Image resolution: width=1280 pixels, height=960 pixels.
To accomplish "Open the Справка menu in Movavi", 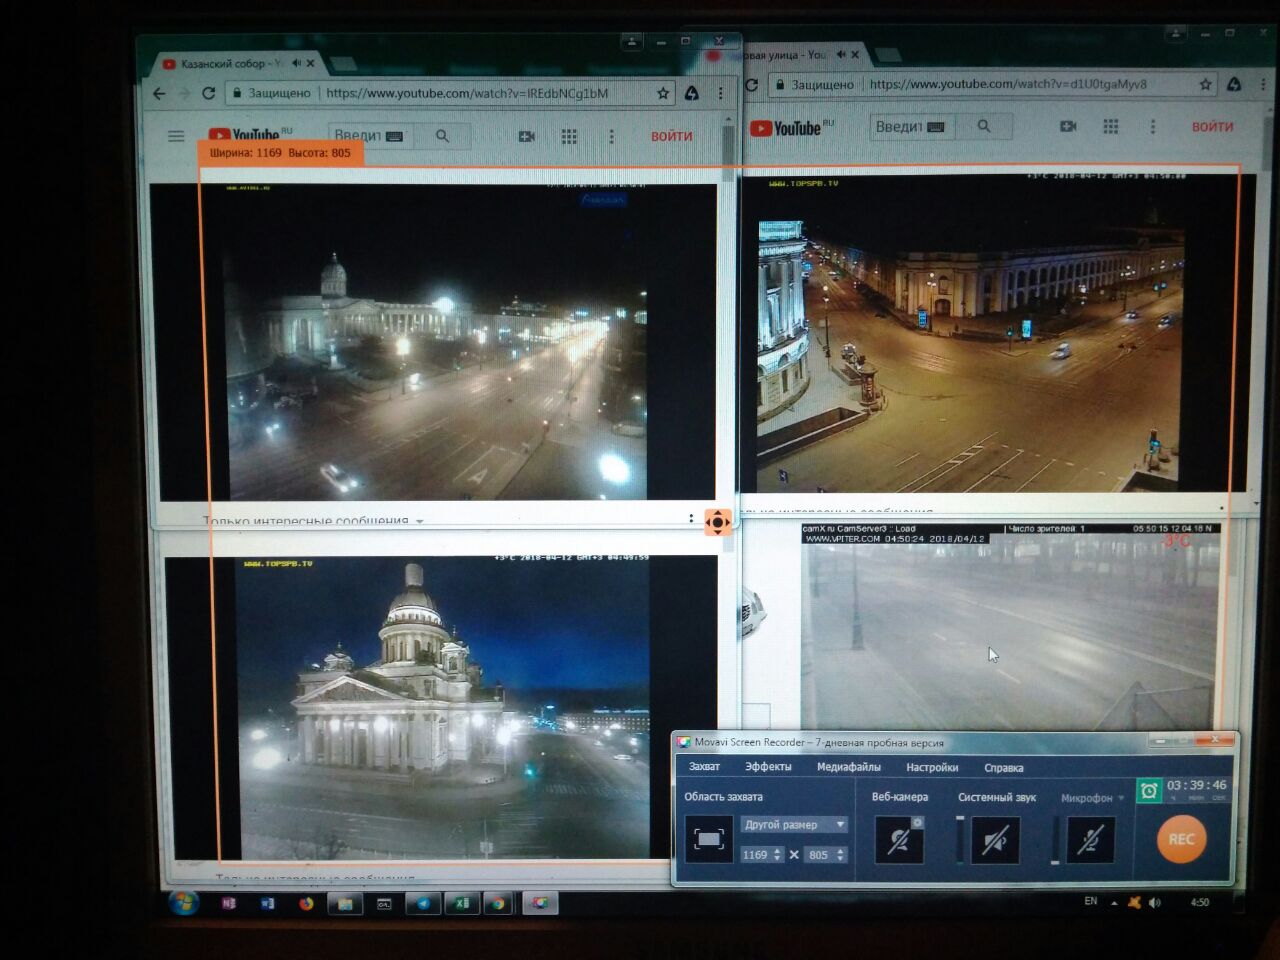I will coord(1003,768).
